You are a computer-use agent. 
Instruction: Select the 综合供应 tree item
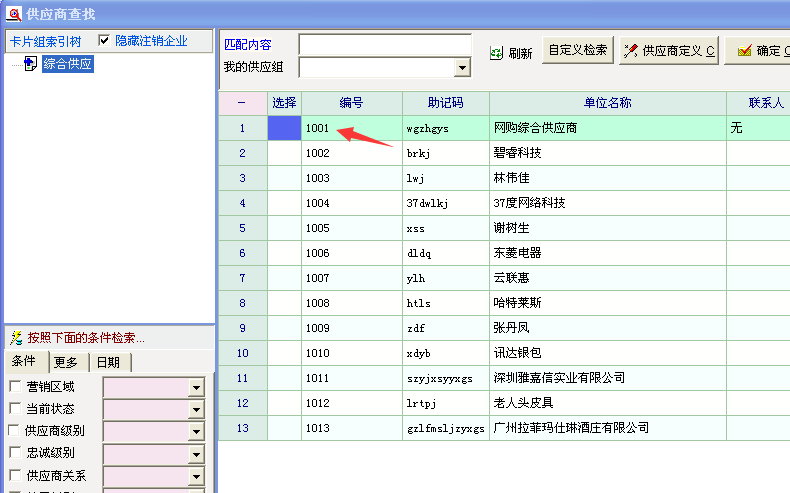68,64
